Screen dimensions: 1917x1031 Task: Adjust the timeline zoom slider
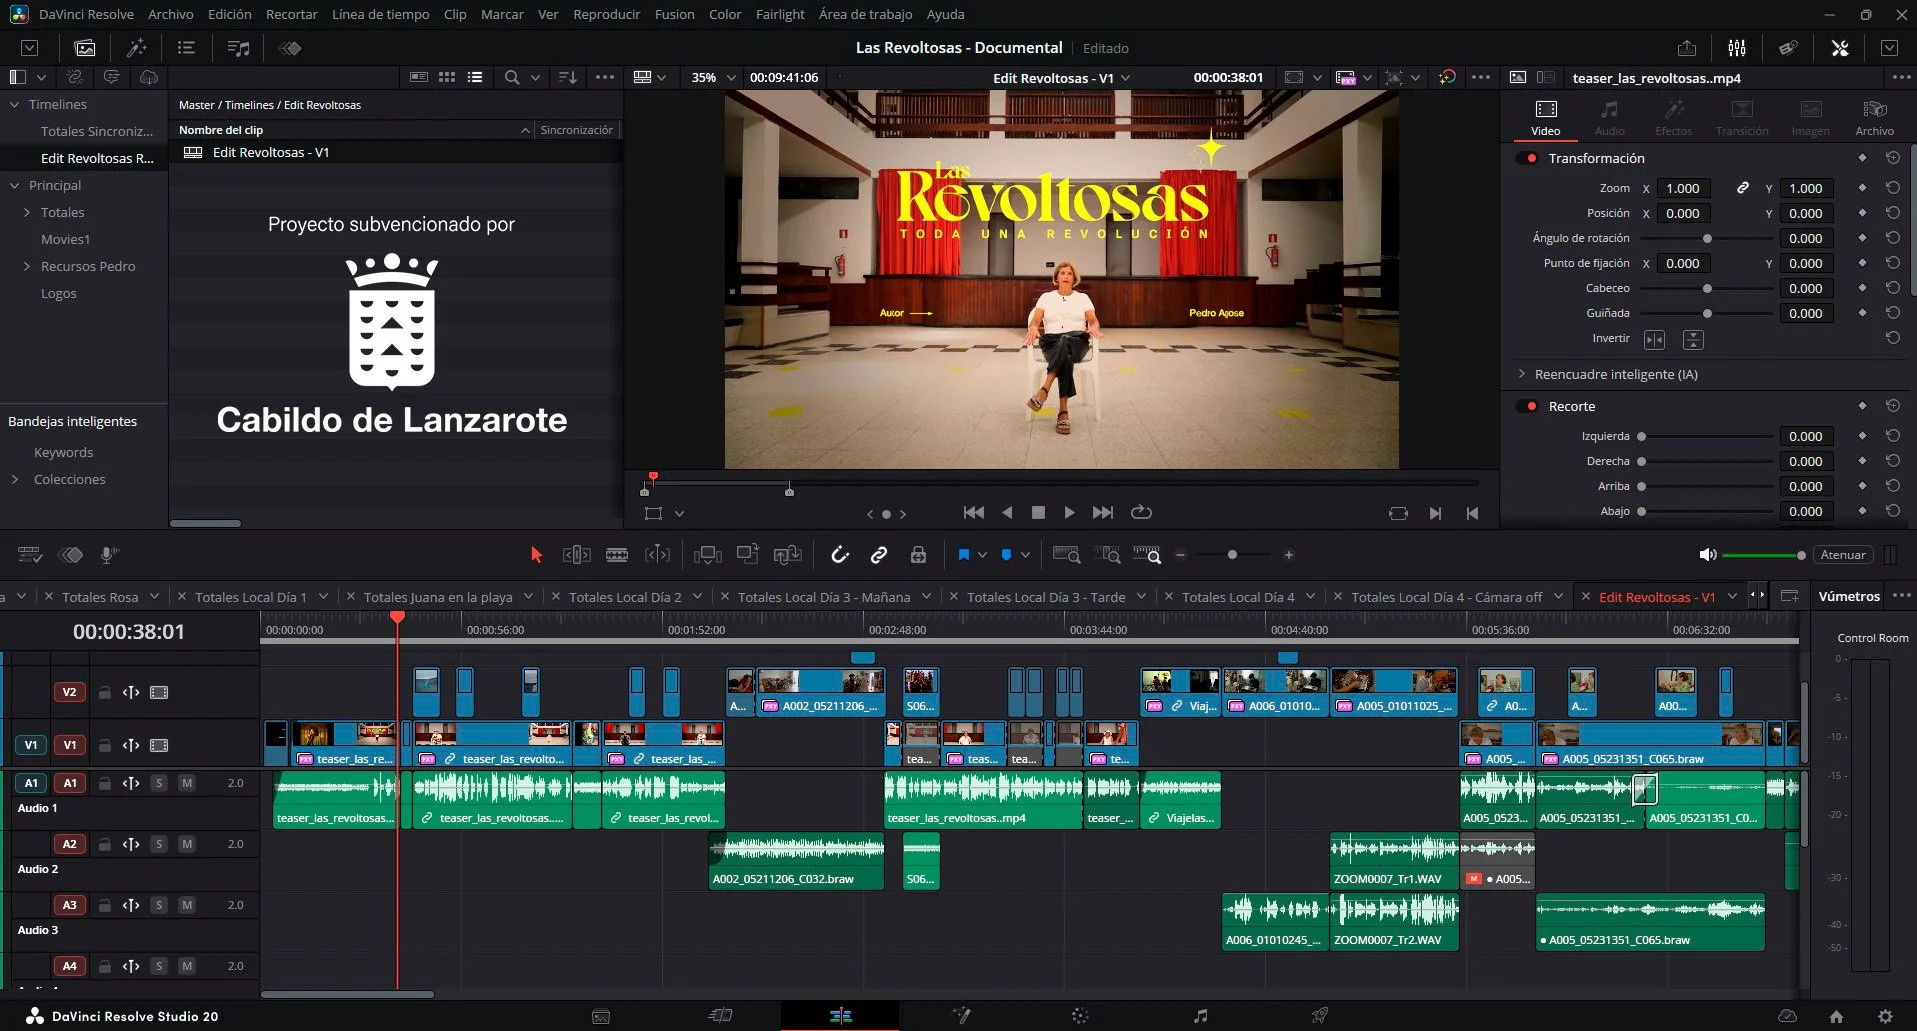(1233, 555)
